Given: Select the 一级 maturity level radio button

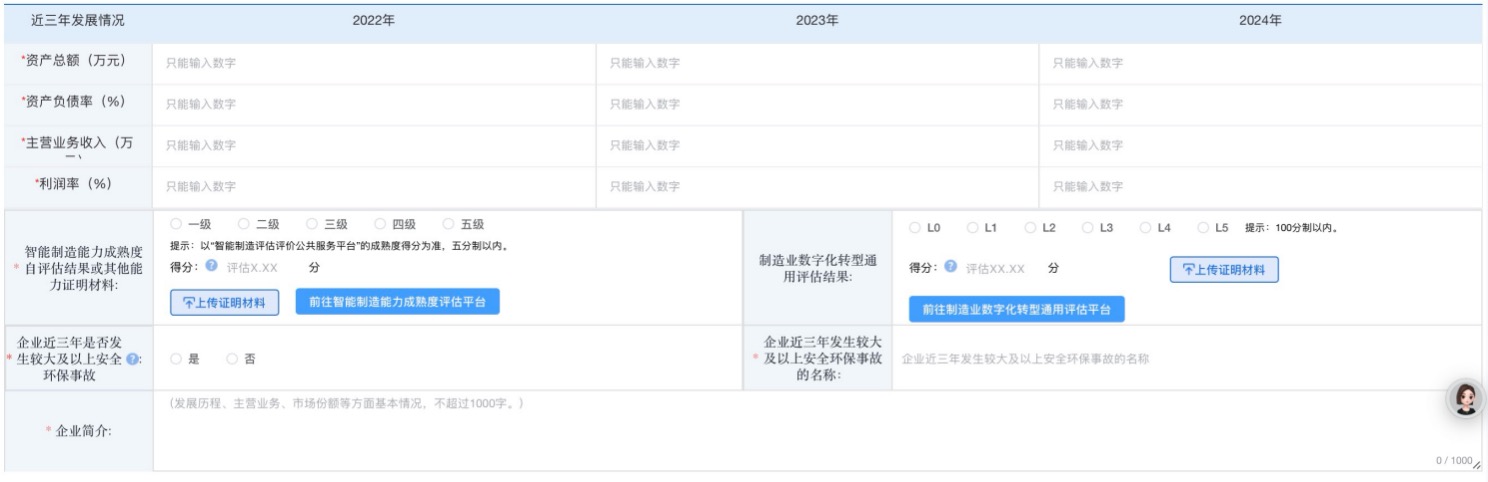Looking at the screenshot, I should click(176, 225).
